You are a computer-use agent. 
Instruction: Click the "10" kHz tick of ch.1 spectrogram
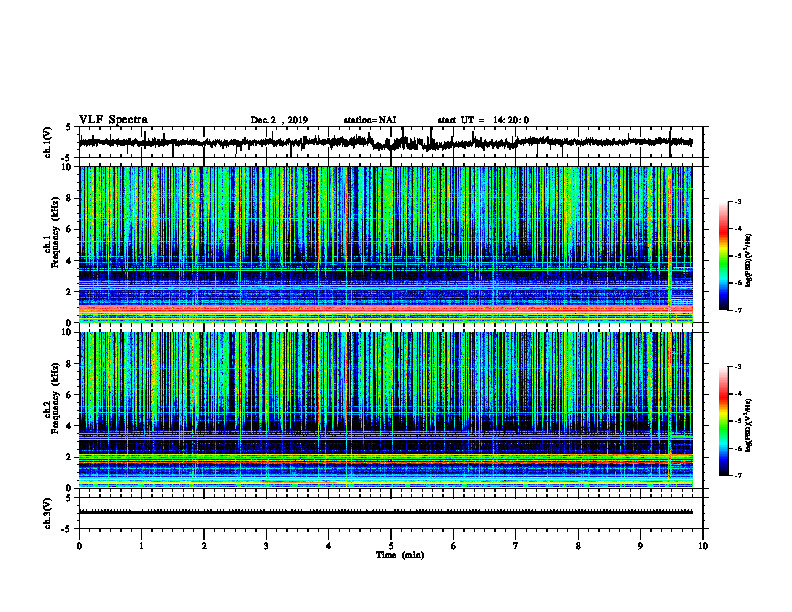tap(69, 167)
